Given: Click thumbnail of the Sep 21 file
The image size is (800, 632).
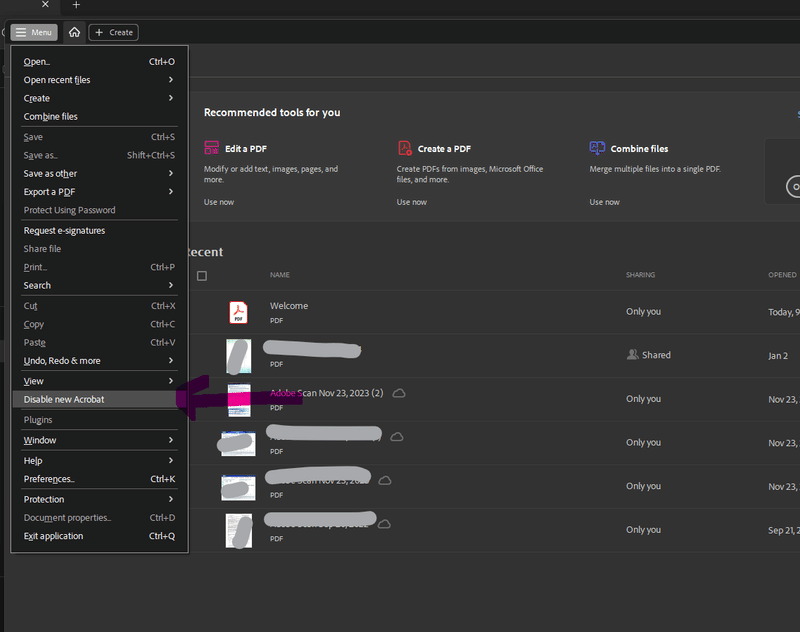Looking at the screenshot, I should tap(239, 531).
